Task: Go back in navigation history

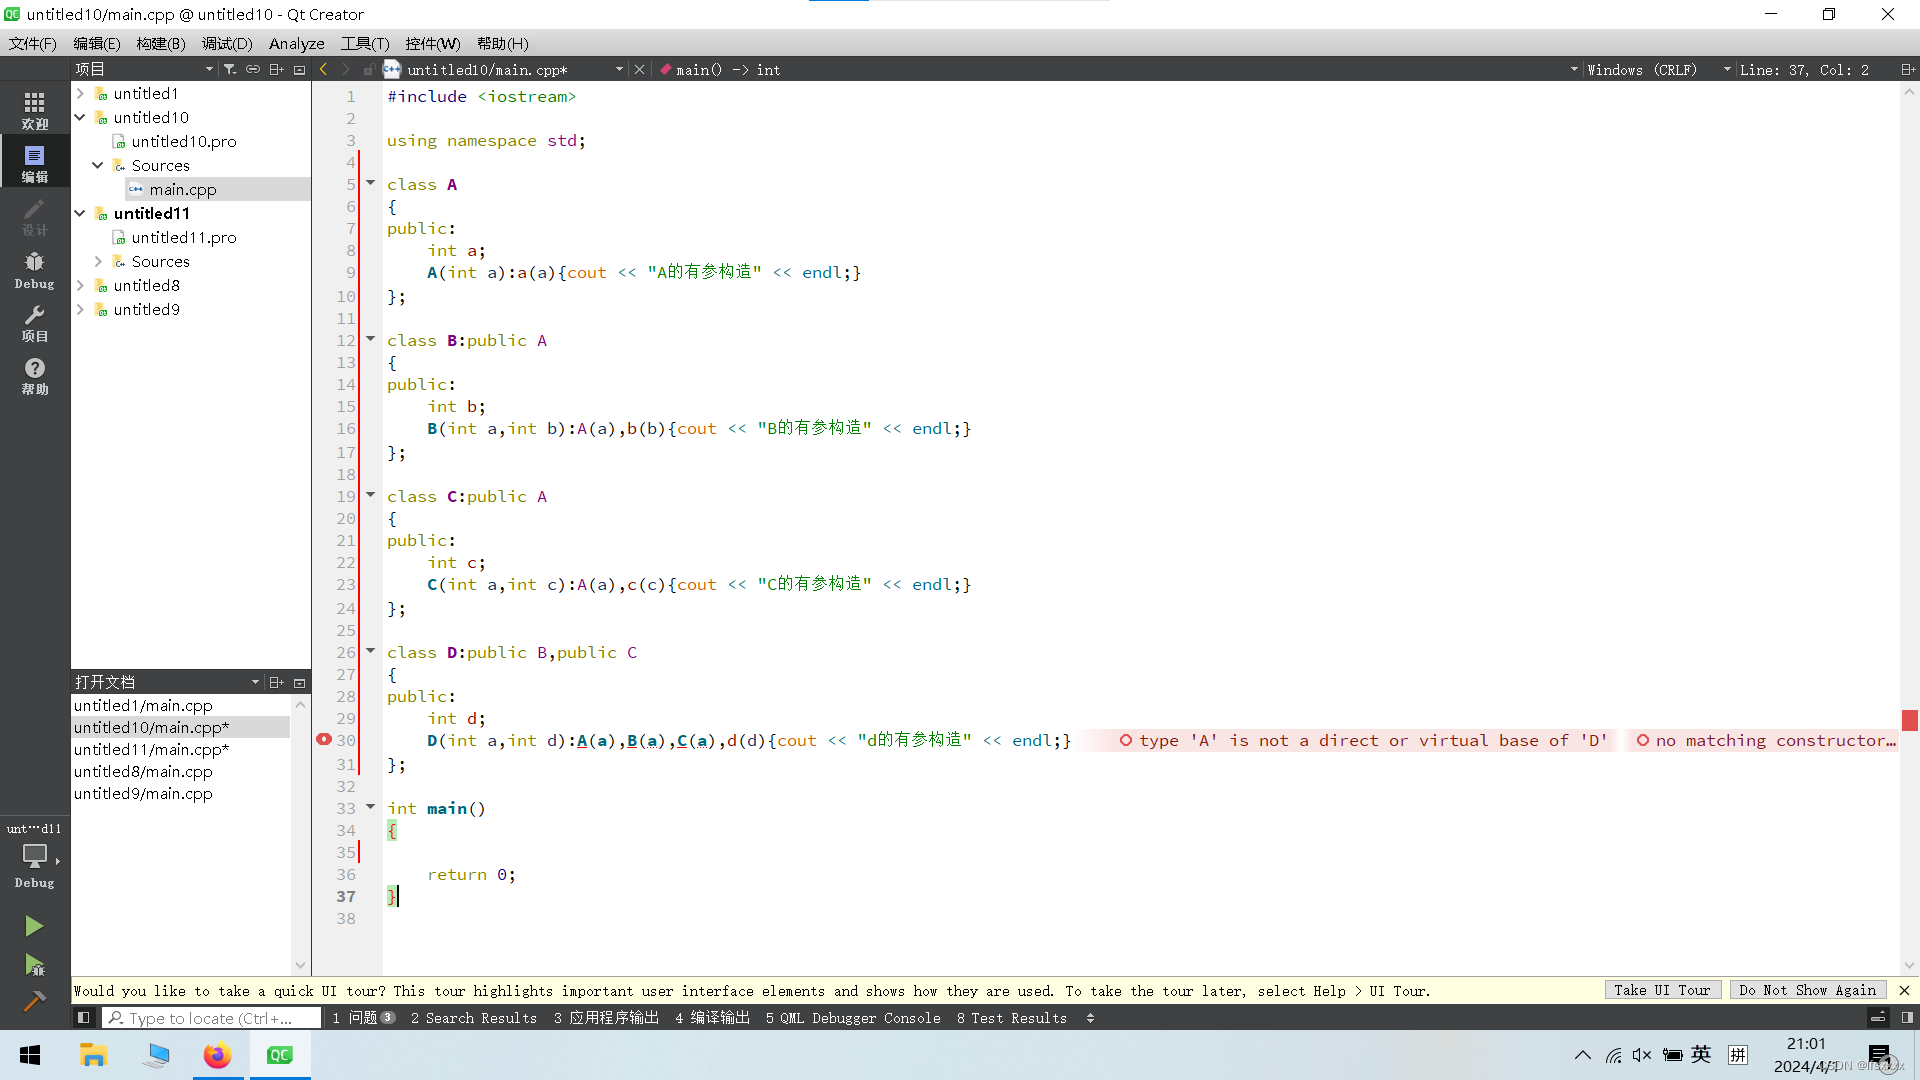Action: (x=323, y=69)
